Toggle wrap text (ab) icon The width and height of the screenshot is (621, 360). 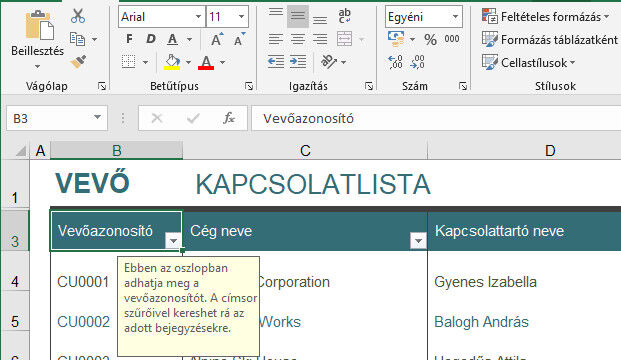(x=344, y=16)
